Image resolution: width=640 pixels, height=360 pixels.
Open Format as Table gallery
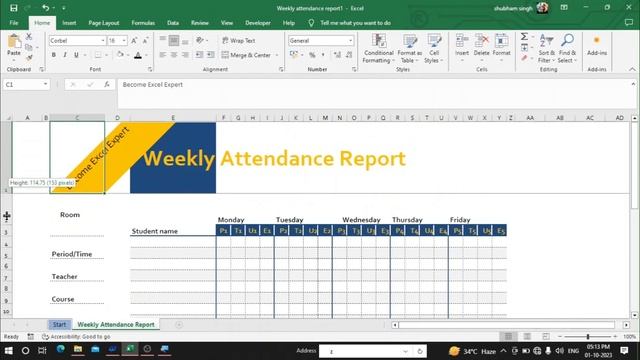409,48
